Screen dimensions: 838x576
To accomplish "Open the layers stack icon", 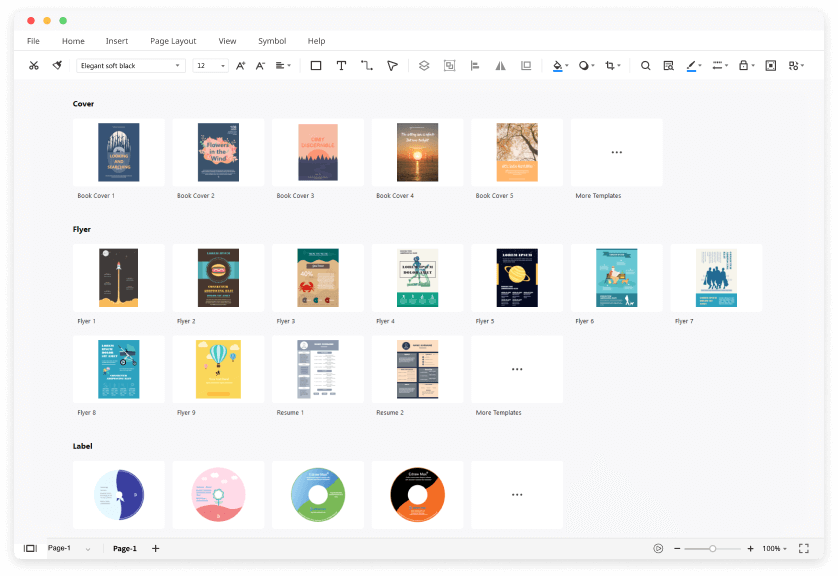I will click(424, 66).
